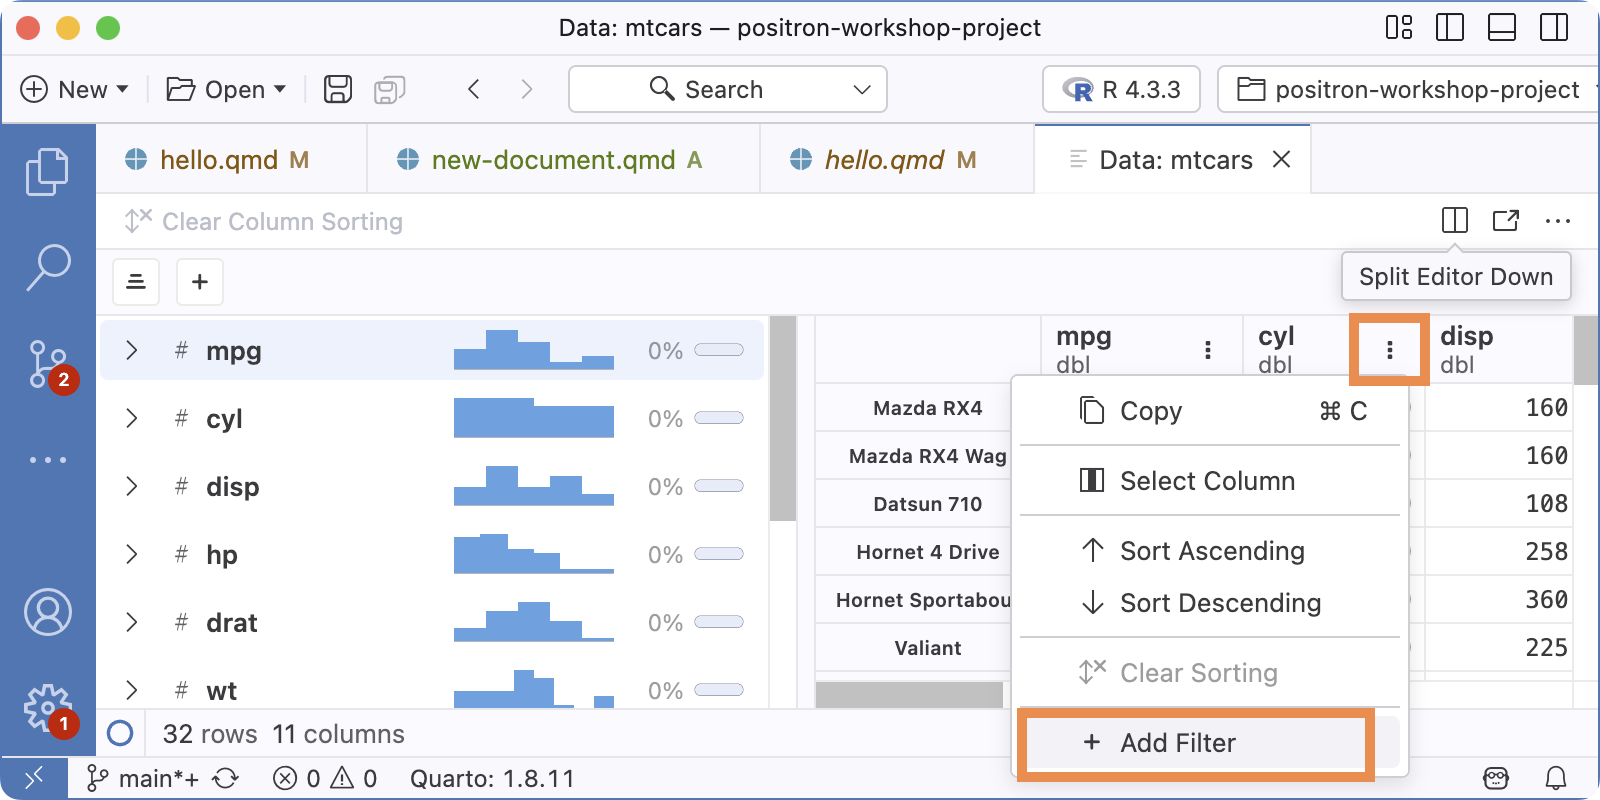This screenshot has height=800, width=1600.
Task: Toggle the secondary sidebar layout icon
Action: (1554, 27)
